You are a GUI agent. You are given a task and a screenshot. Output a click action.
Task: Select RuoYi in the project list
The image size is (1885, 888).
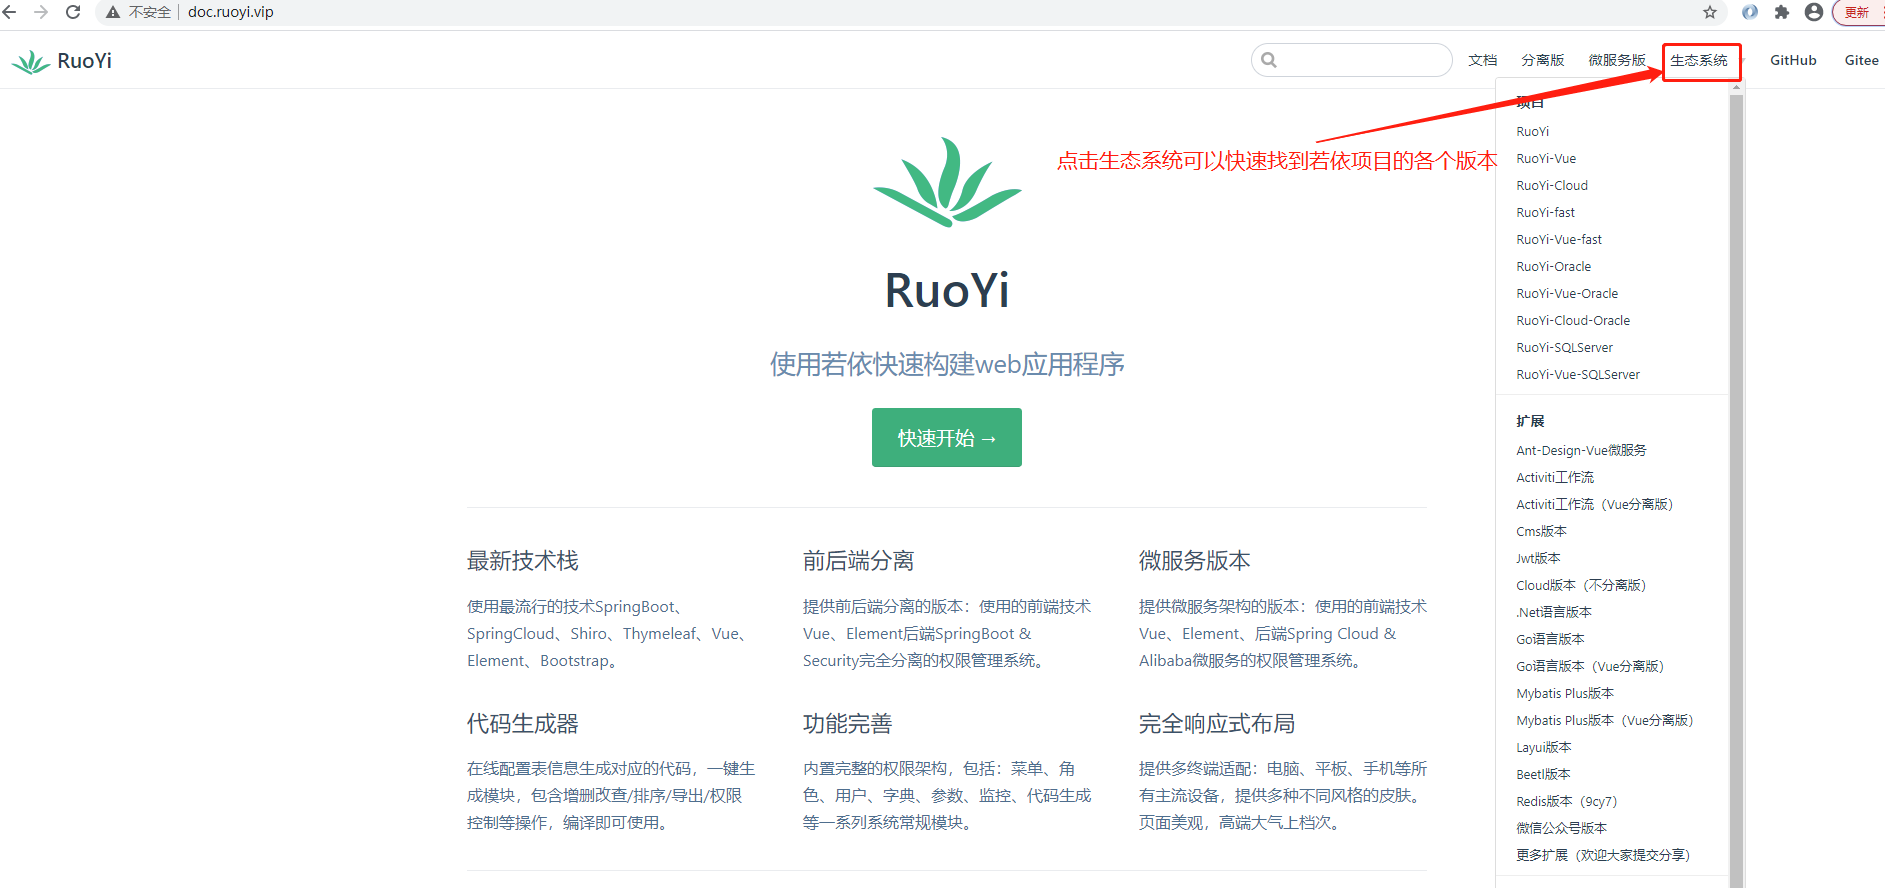click(1532, 131)
